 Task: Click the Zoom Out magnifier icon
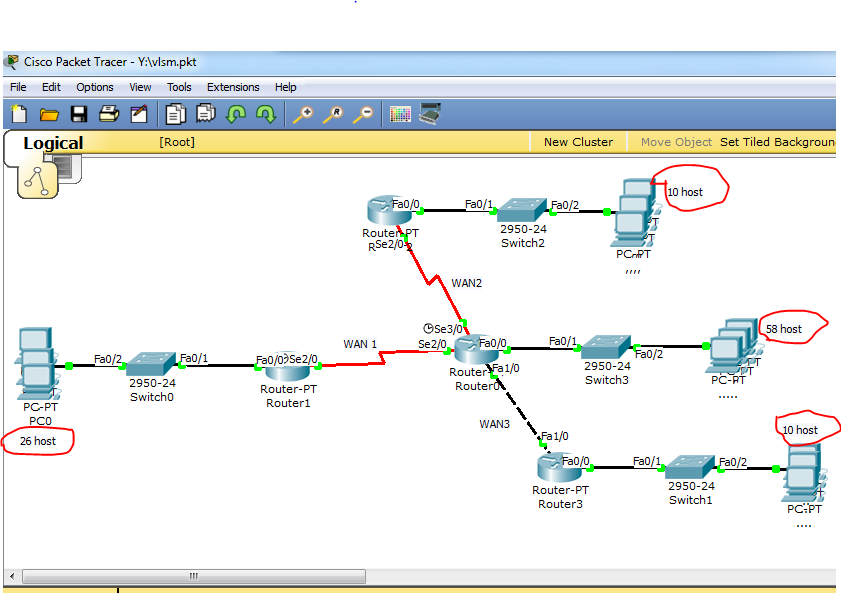363,114
